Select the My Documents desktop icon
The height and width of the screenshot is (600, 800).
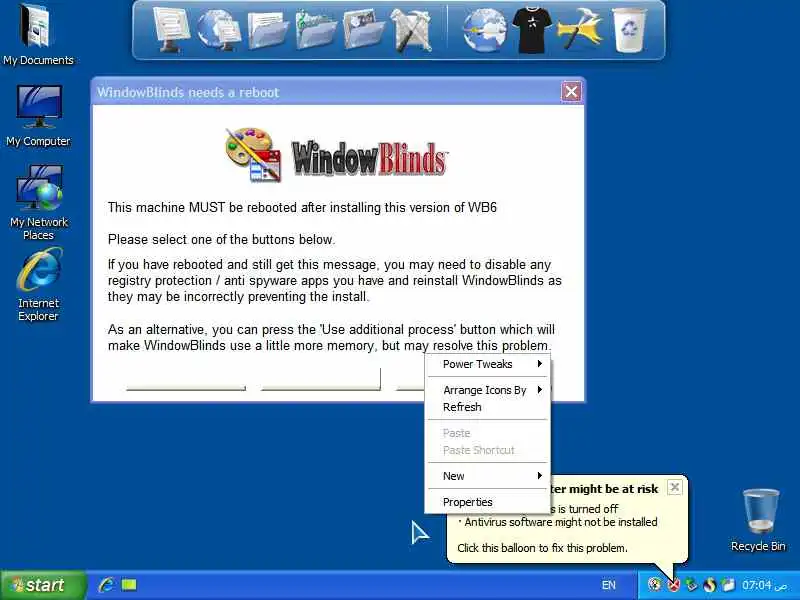tap(38, 35)
